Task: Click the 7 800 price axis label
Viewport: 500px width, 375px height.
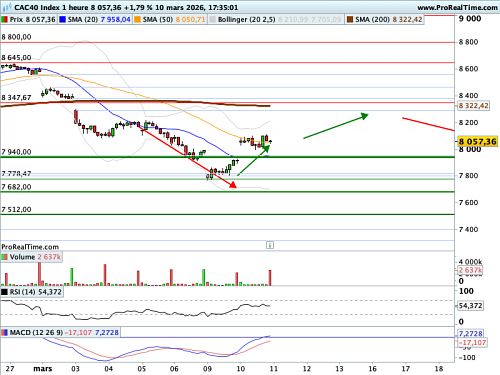Action: [468, 176]
